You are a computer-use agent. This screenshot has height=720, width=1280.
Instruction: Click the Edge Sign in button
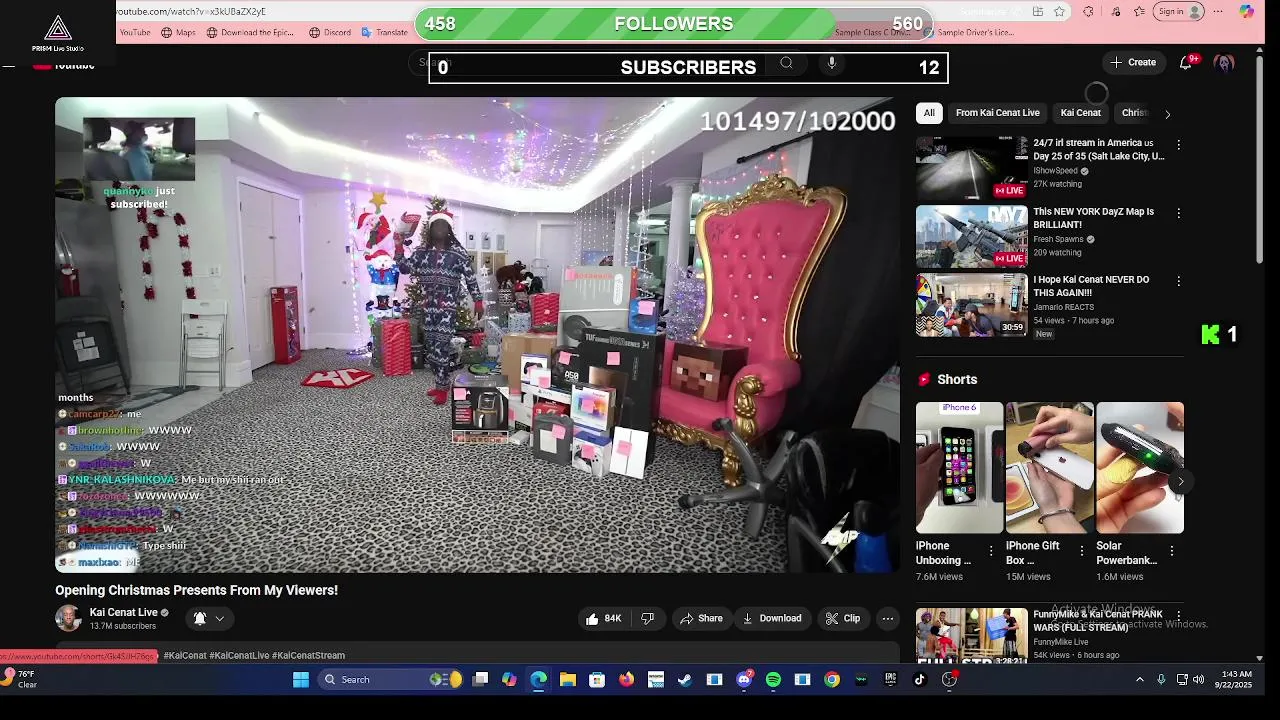pyautogui.click(x=1177, y=11)
